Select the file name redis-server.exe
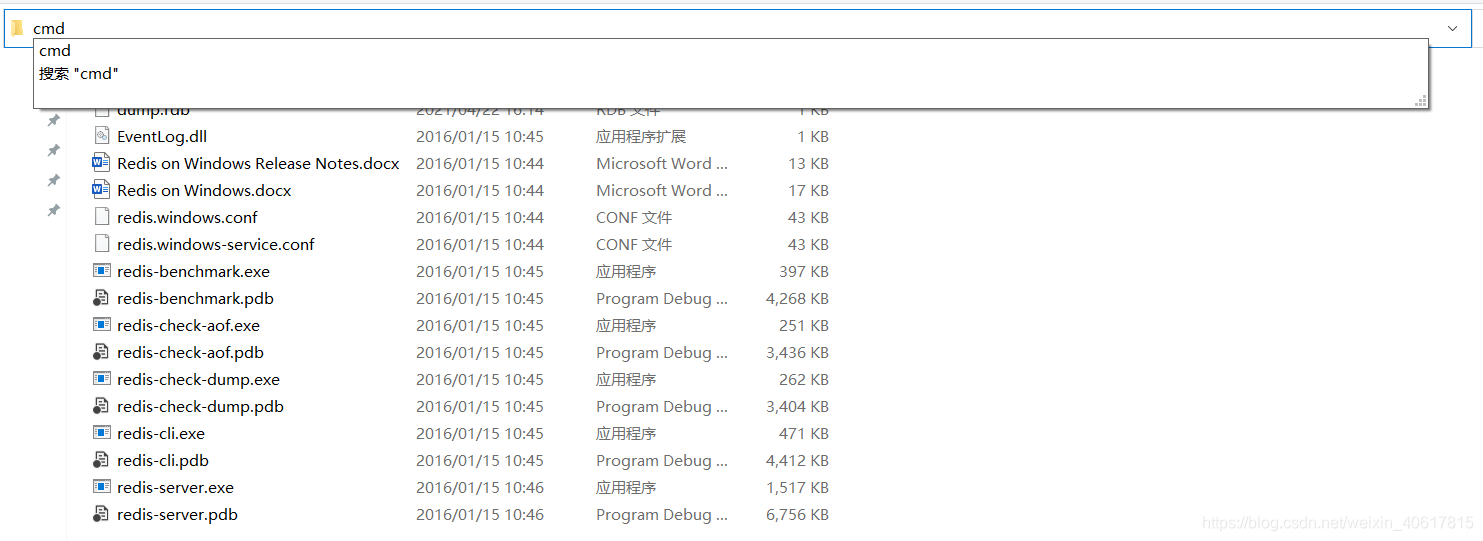The image size is (1483, 541). point(175,487)
